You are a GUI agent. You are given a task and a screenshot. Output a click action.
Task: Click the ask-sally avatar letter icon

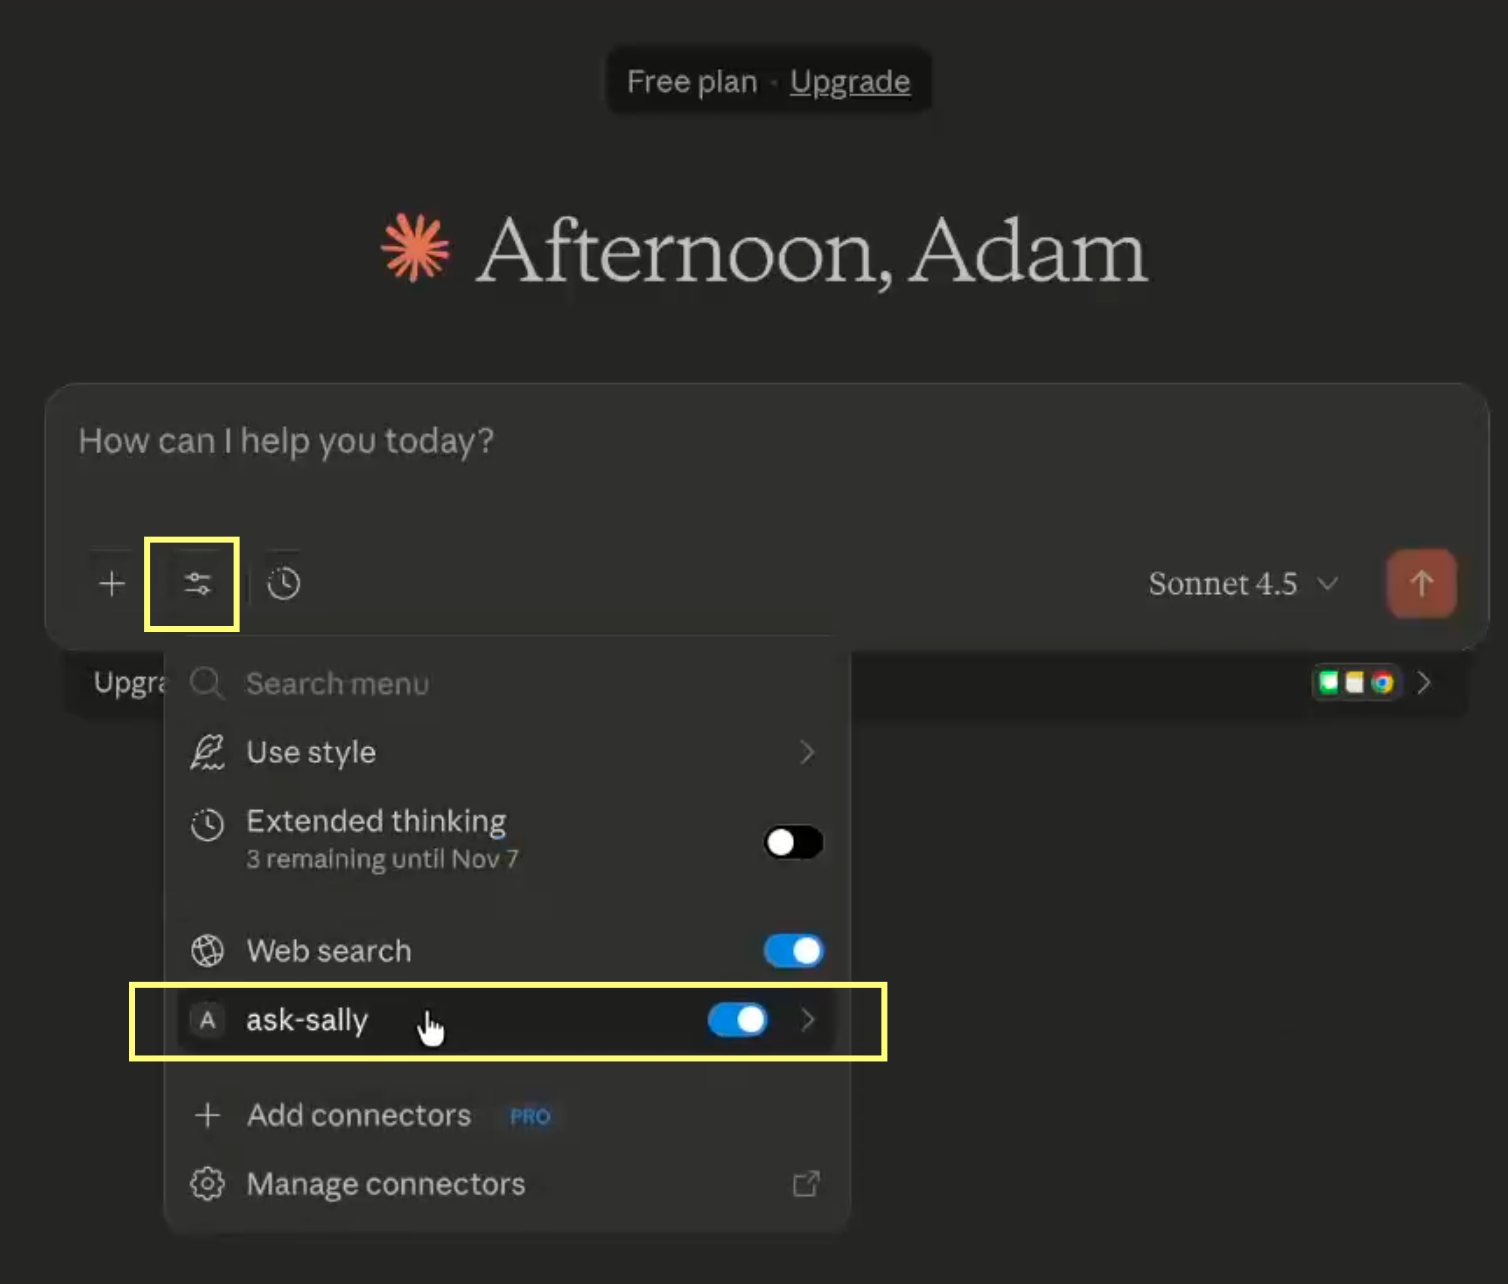[x=208, y=1020]
